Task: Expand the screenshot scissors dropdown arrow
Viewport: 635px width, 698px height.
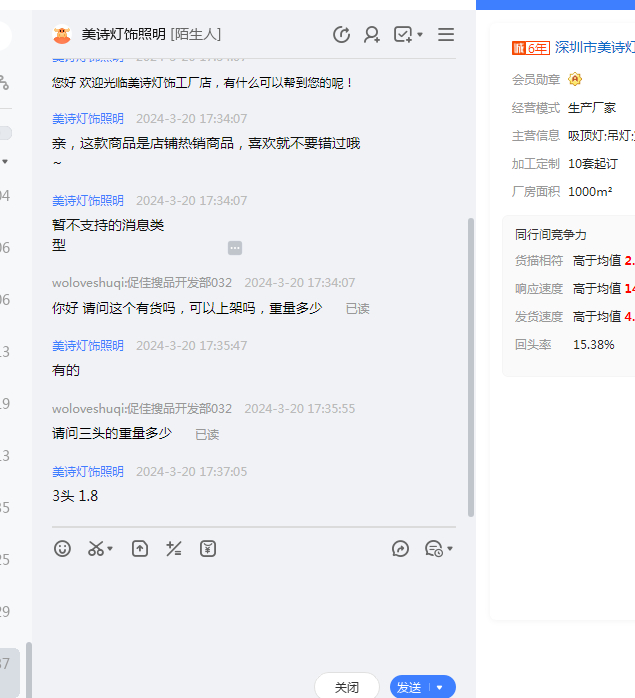Action: 110,549
